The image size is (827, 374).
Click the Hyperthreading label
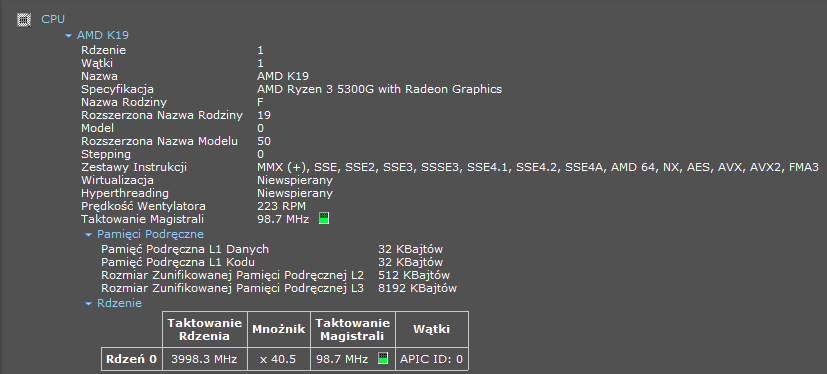pyautogui.click(x=125, y=193)
